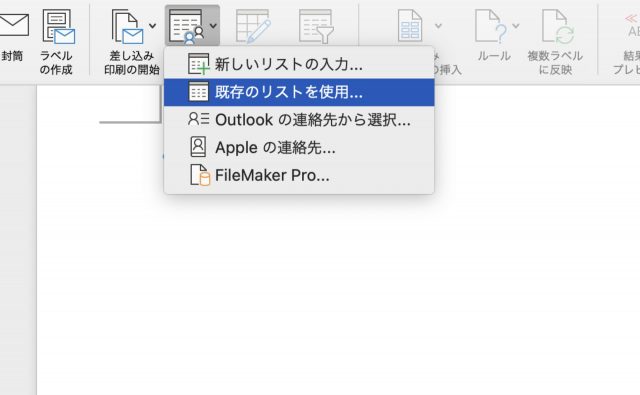Click the Apple contacts address book icon
The image size is (640, 395).
198,147
